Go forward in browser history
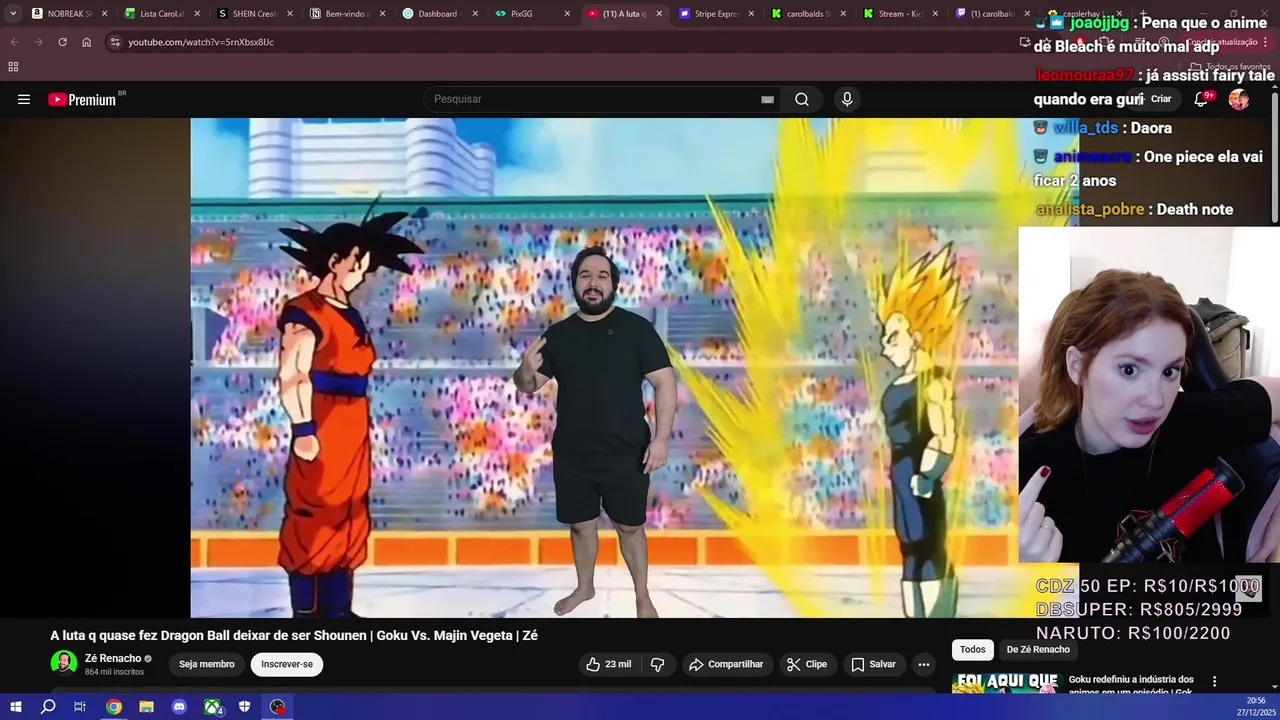The image size is (1280, 720). tap(38, 42)
